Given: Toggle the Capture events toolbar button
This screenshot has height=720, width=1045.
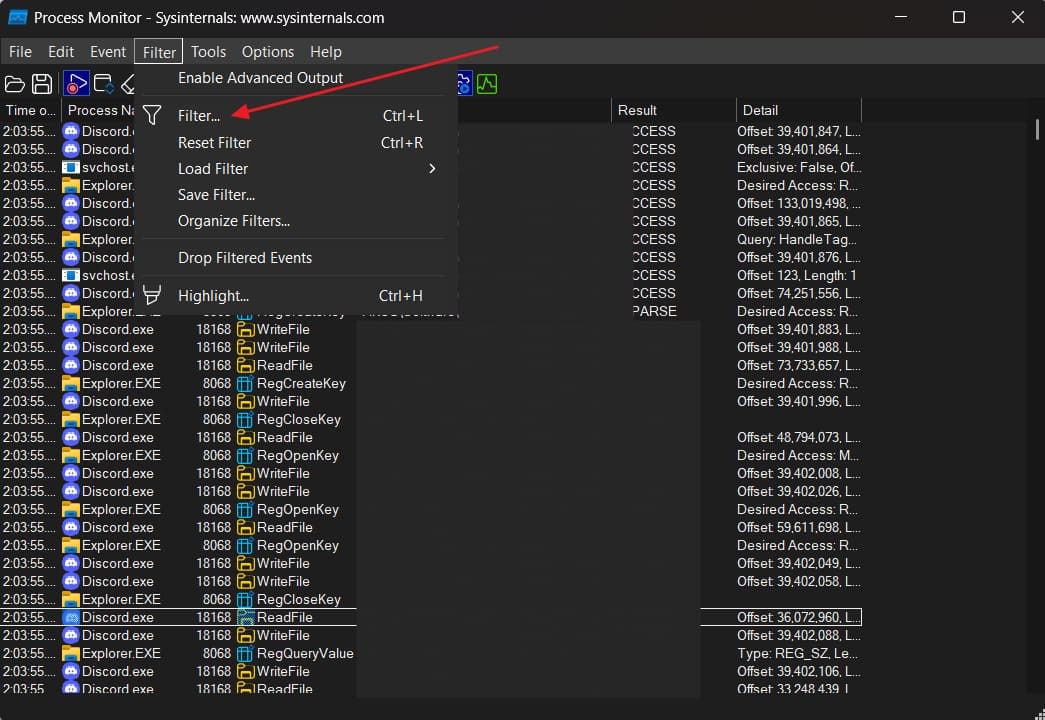Looking at the screenshot, I should click(x=75, y=84).
